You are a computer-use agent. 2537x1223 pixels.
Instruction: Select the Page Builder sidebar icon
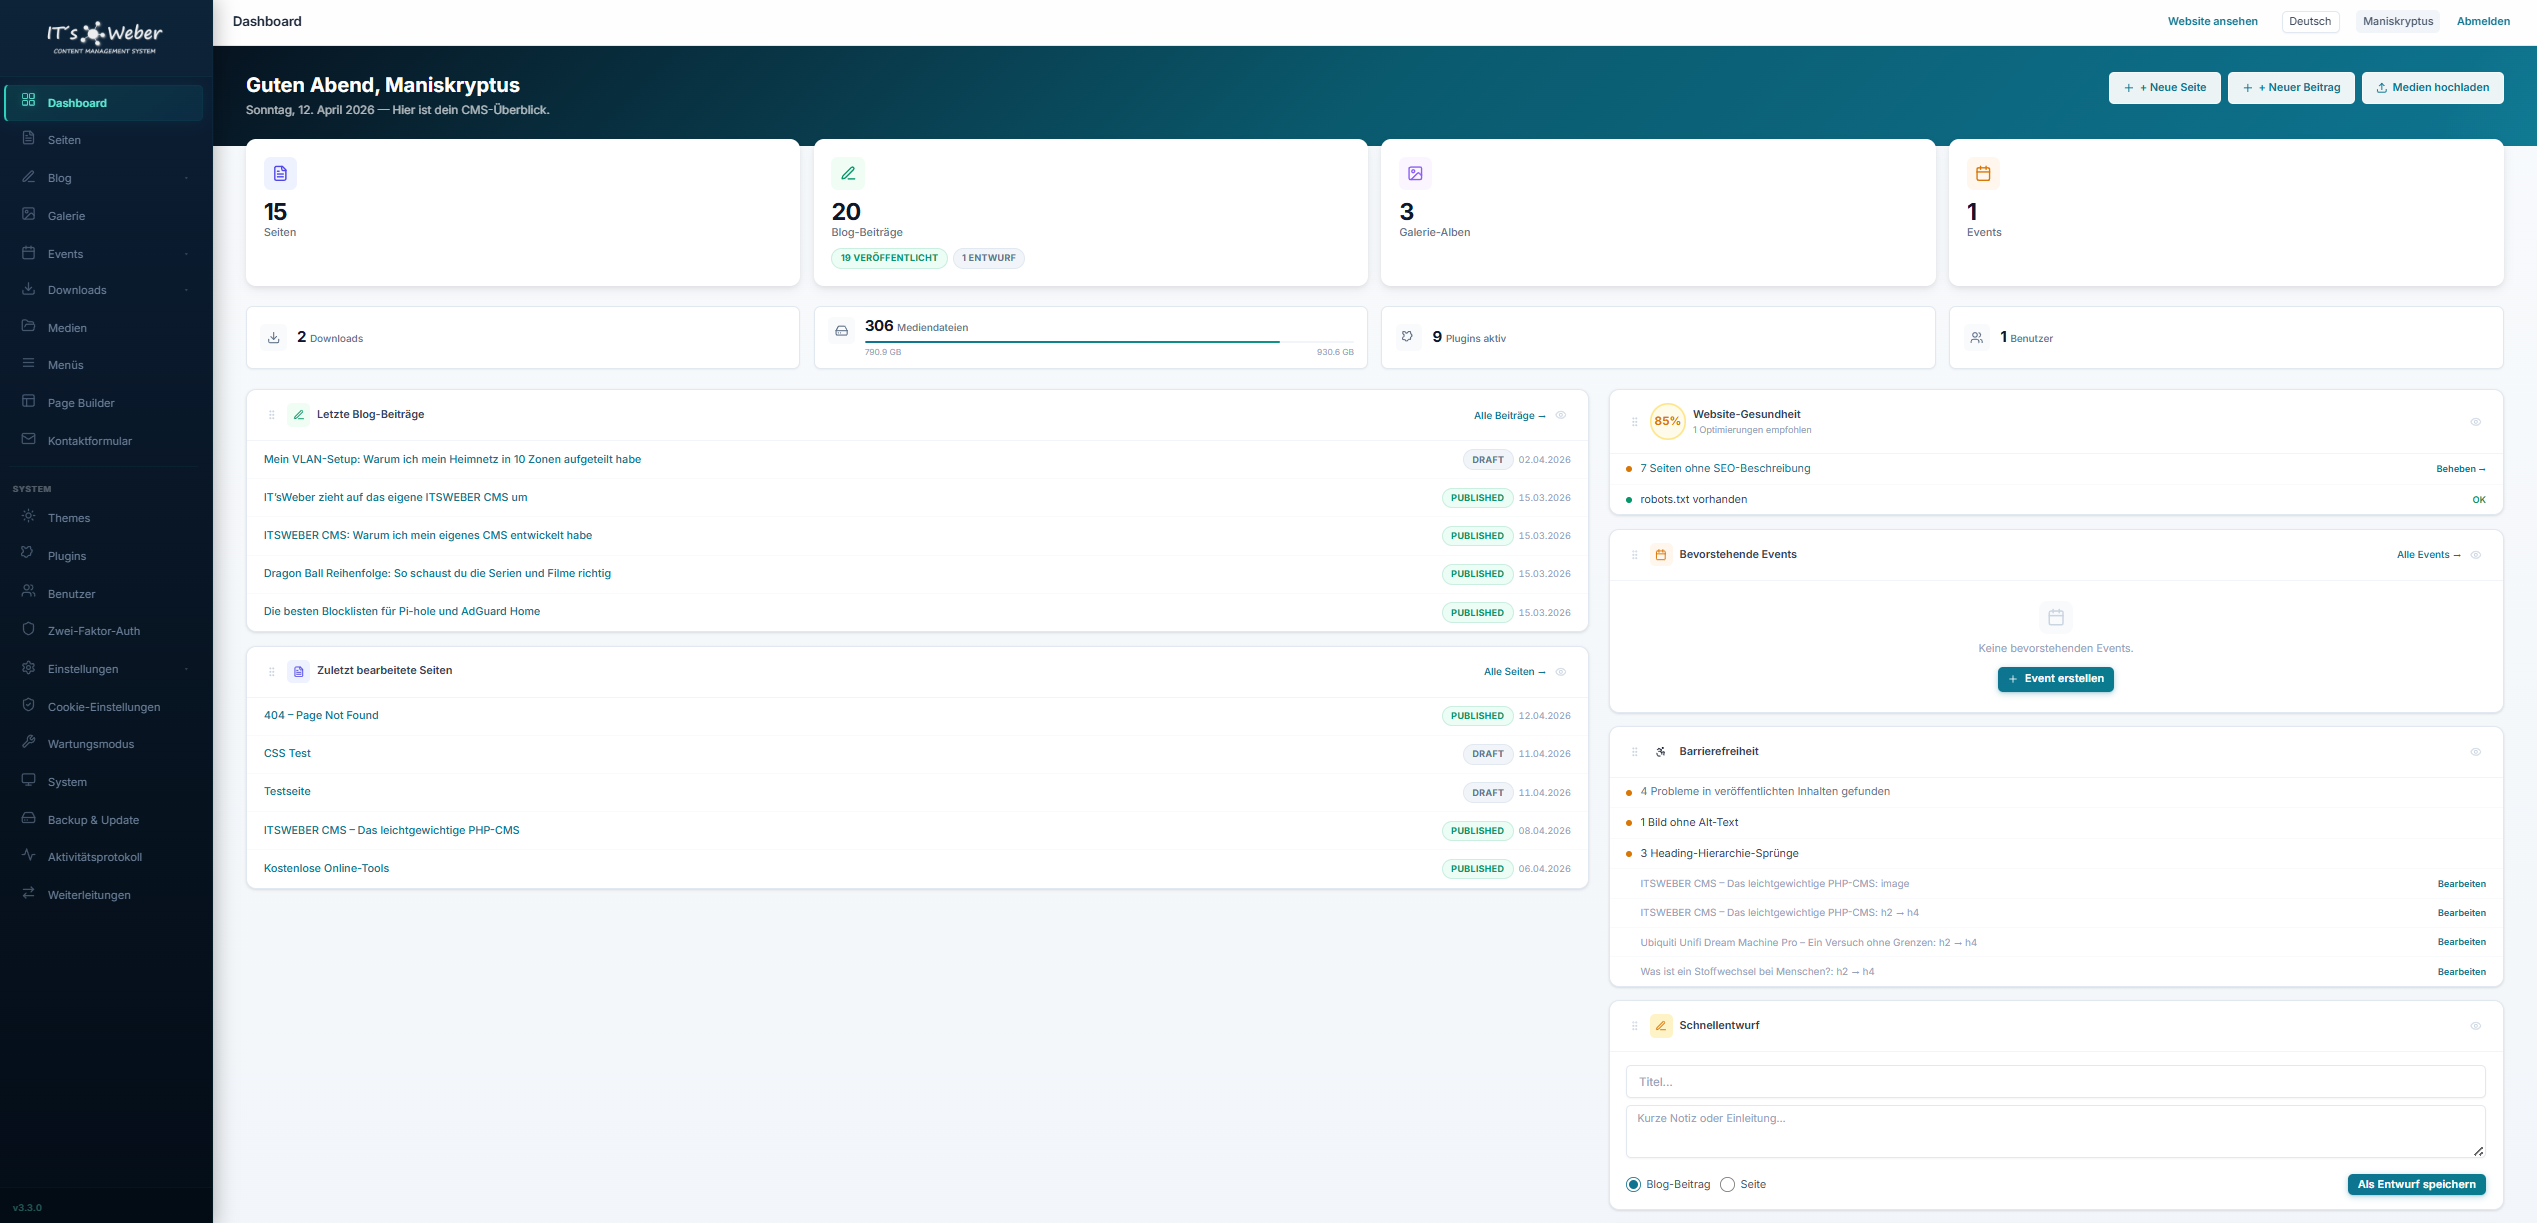(28, 402)
